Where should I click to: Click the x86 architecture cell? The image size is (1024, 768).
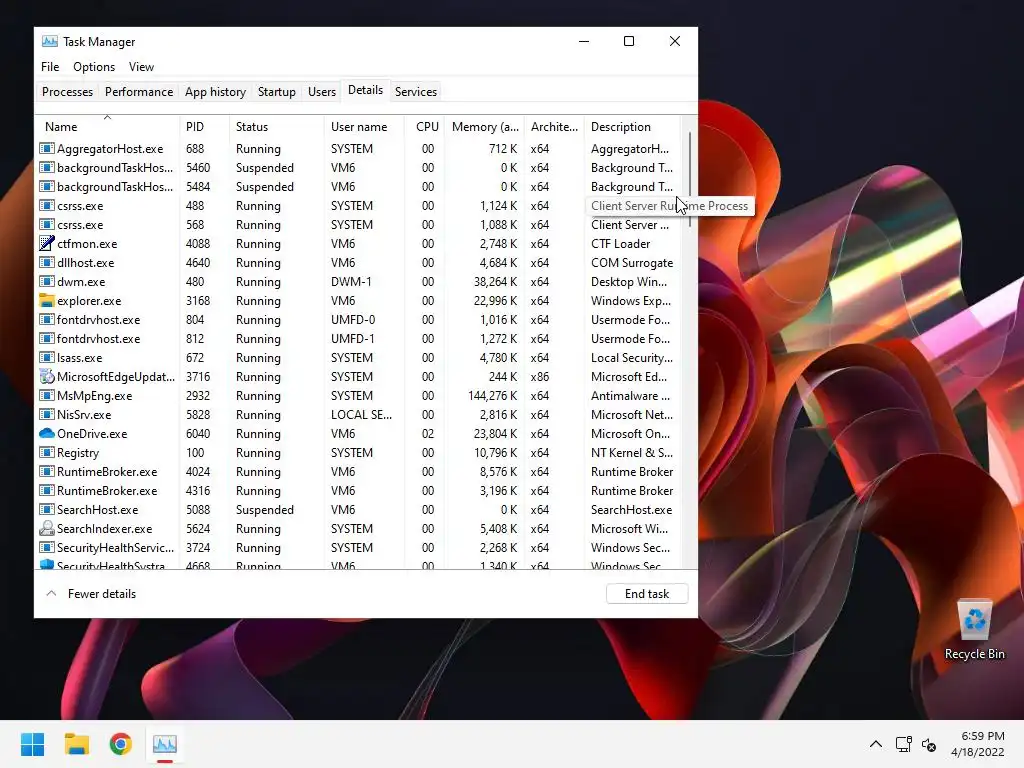coord(539,377)
